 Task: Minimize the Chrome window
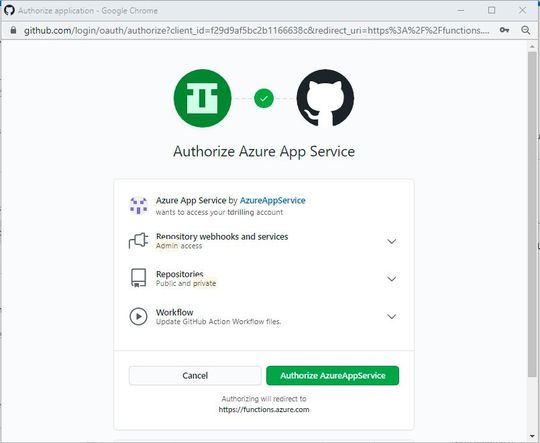click(x=460, y=10)
